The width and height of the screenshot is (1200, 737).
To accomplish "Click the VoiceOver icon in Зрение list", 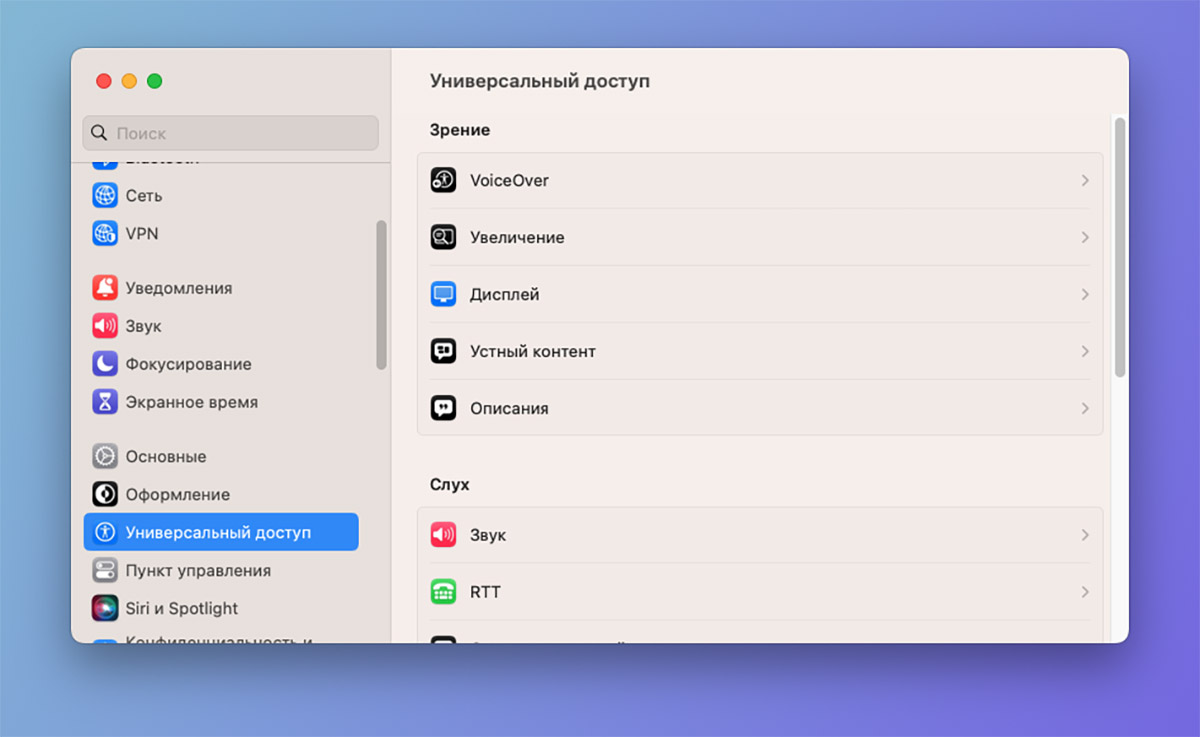I will pos(443,180).
